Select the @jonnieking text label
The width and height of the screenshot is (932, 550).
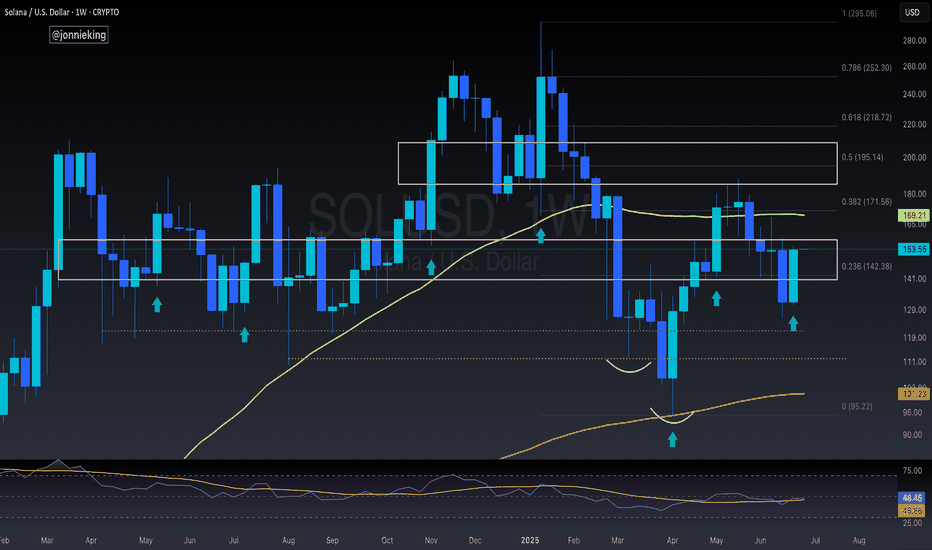[x=78, y=35]
